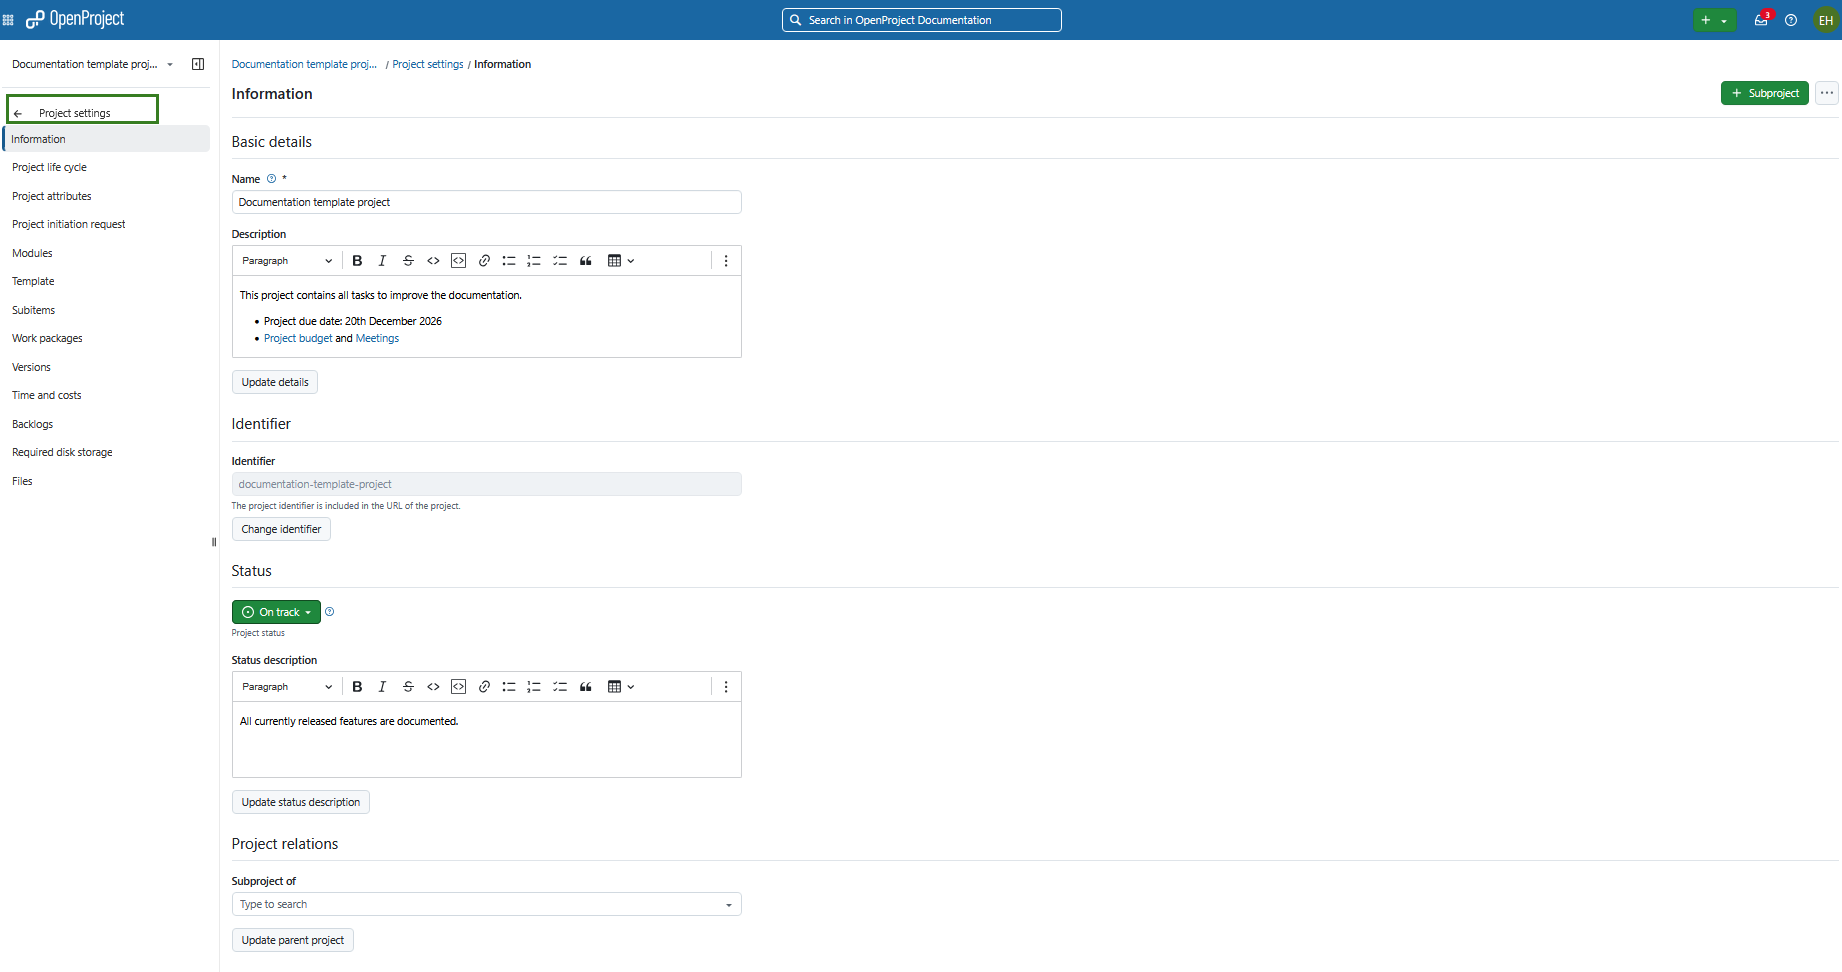
Task: Click the Change identifier button
Action: coord(281,529)
